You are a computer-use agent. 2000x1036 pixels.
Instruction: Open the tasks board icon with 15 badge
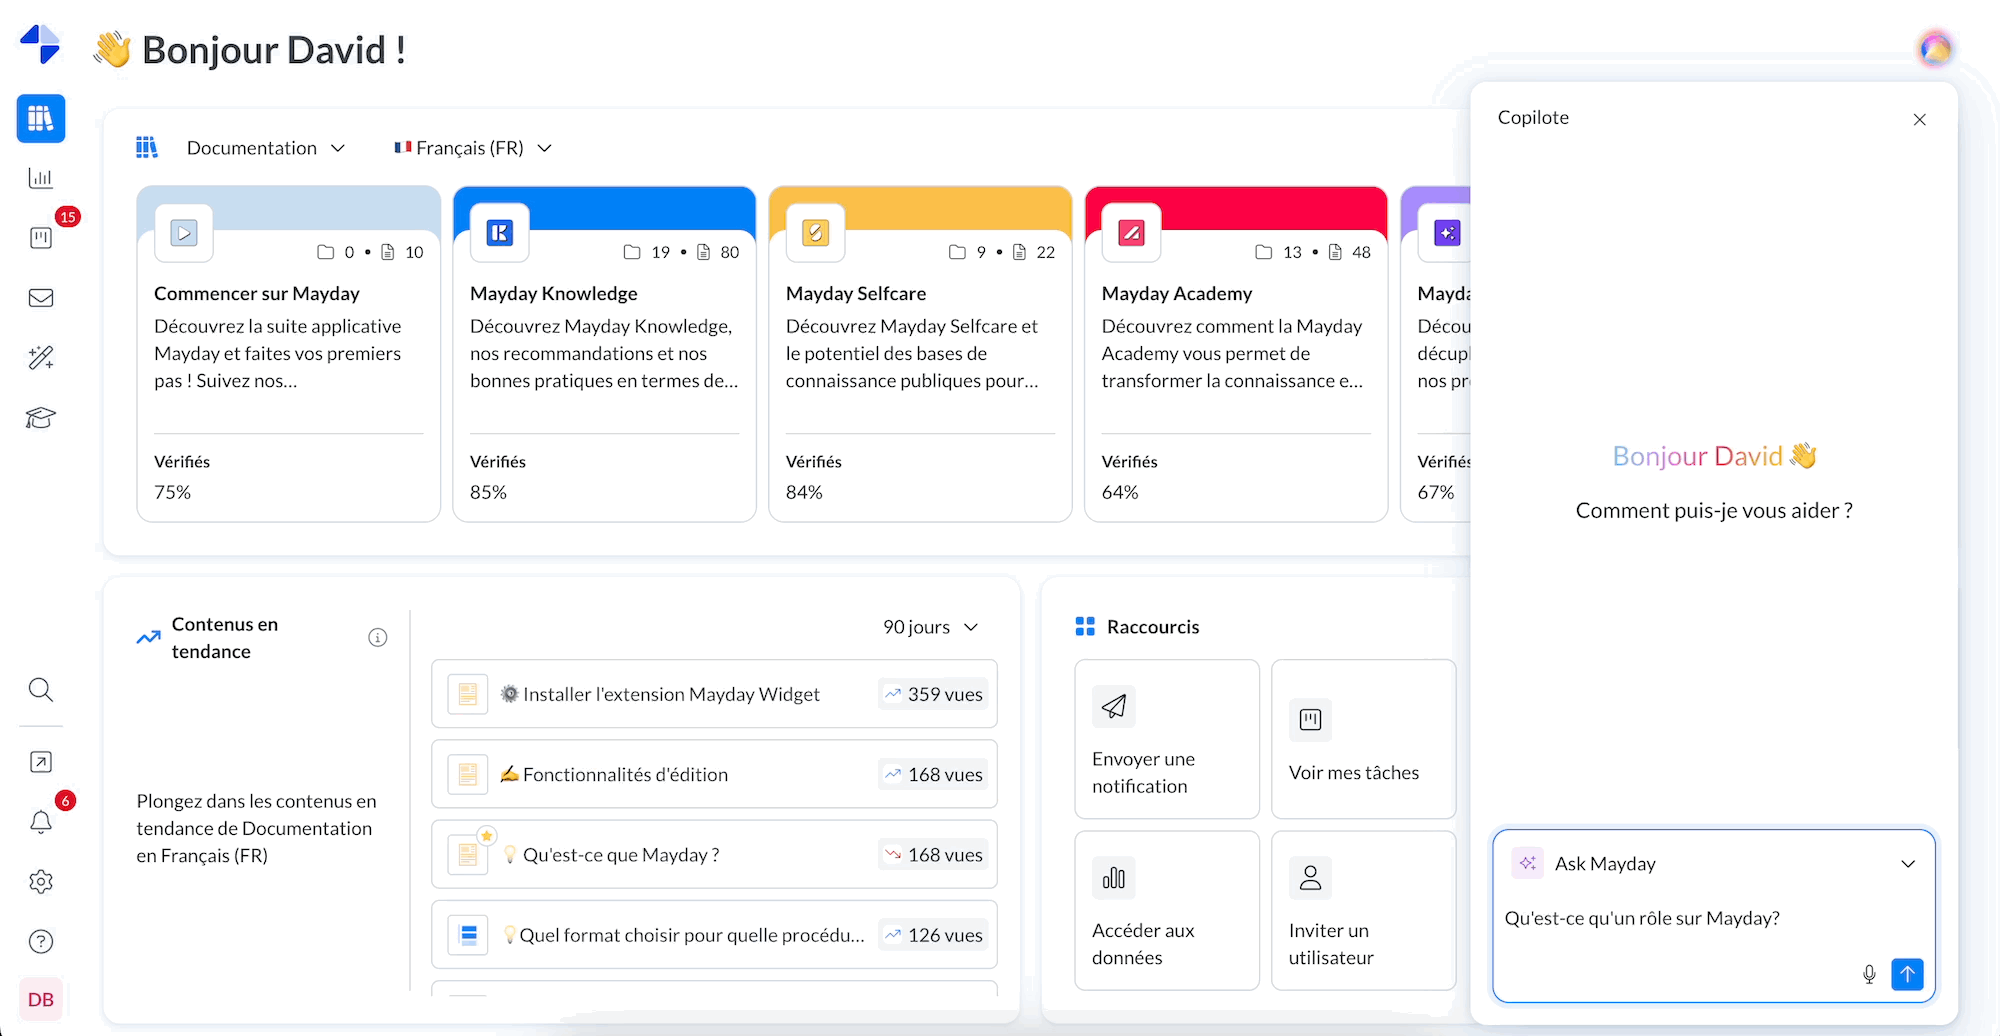coord(41,238)
